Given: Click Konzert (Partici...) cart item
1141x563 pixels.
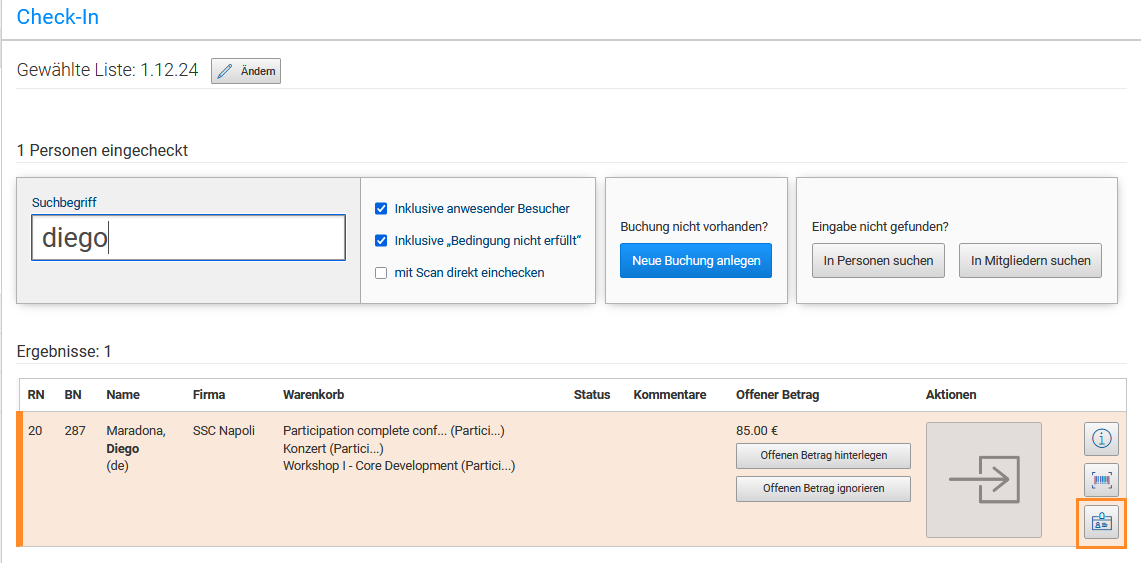Looking at the screenshot, I should 333,448.
